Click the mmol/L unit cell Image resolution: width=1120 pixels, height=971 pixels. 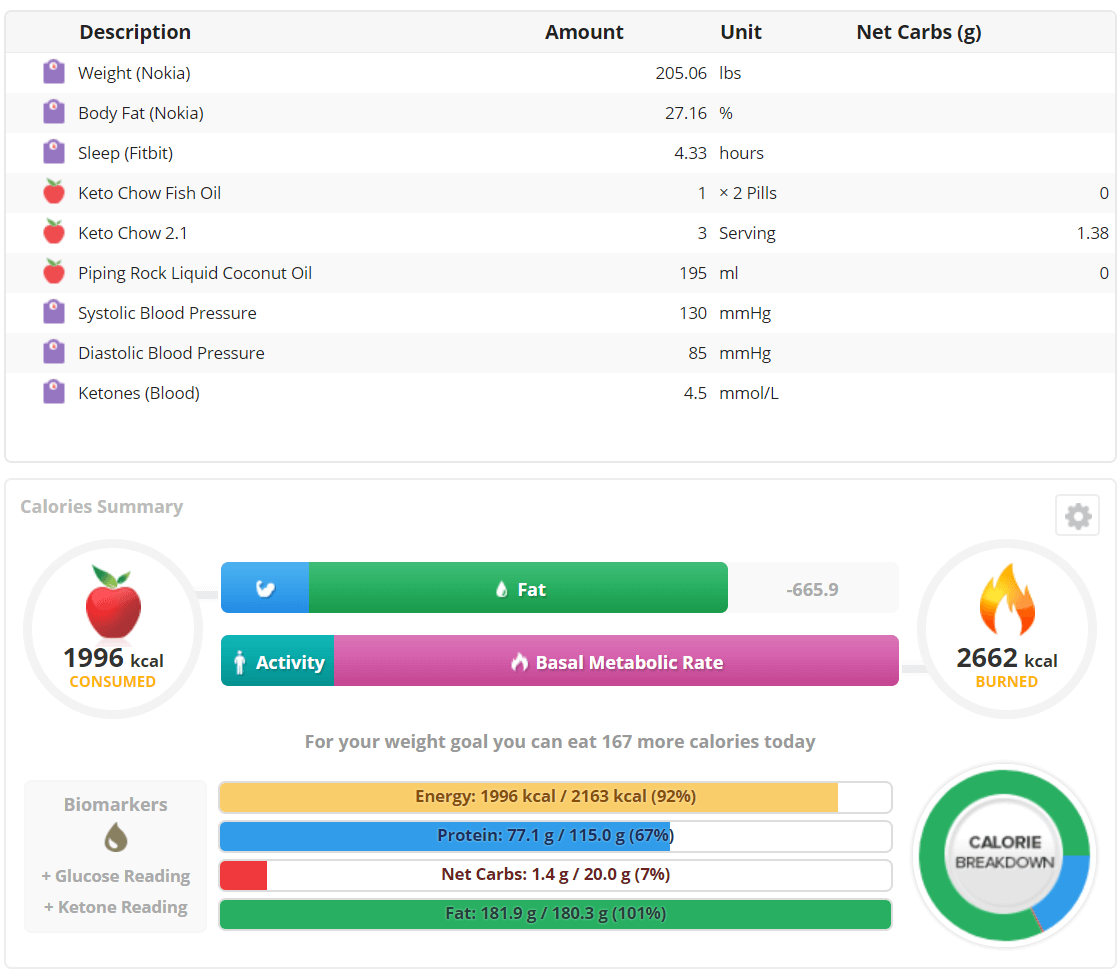(749, 393)
